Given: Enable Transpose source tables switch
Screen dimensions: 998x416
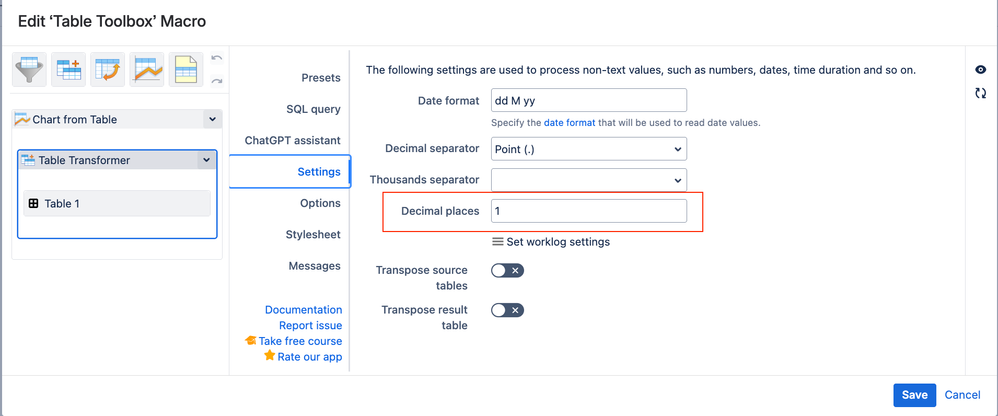Looking at the screenshot, I should pos(507,271).
